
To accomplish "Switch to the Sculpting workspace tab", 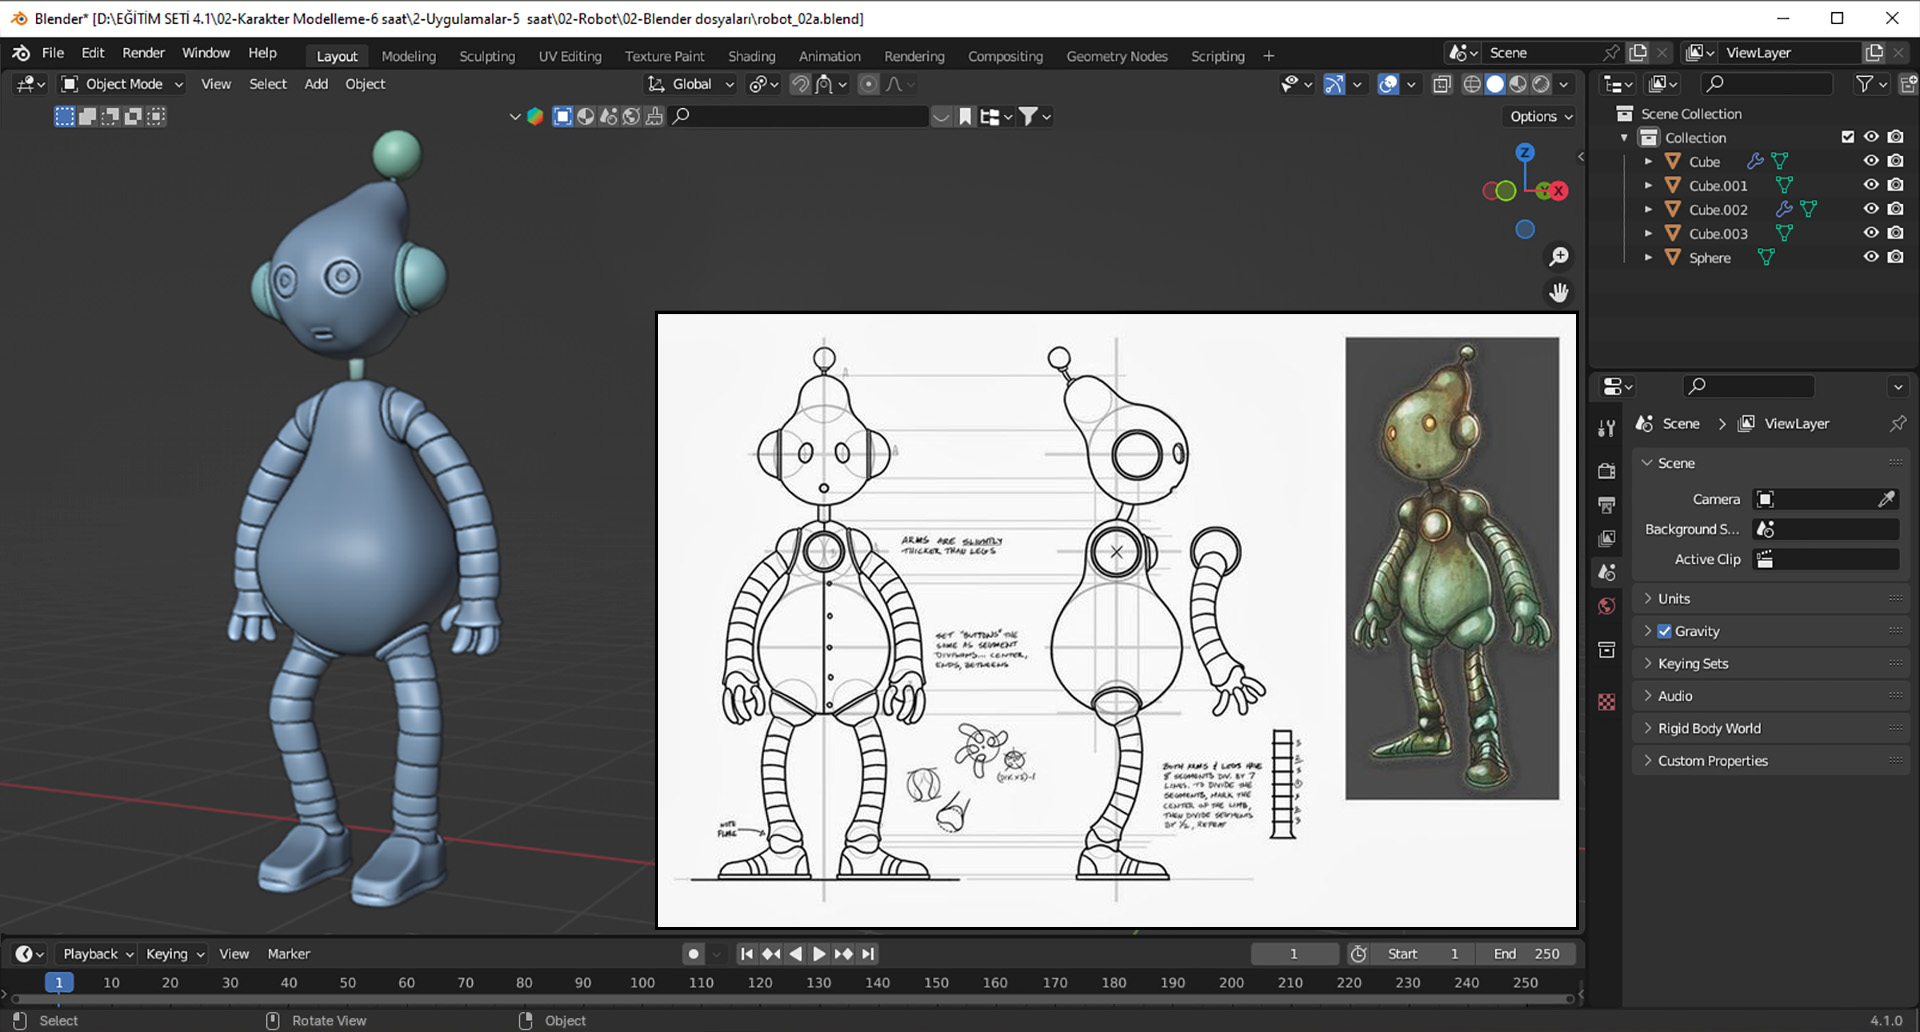I will click(x=487, y=56).
